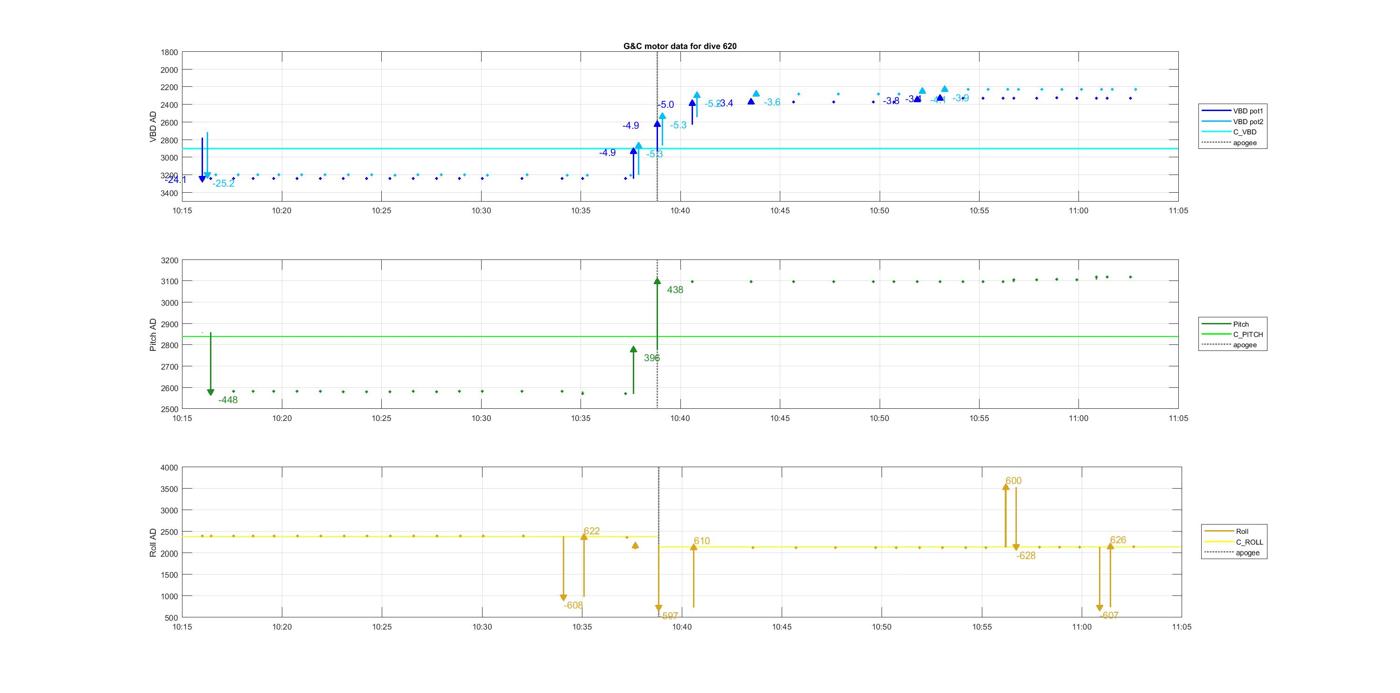Click the '10:30' tick under the Pitch plot
The width and height of the screenshot is (1400, 693).
click(481, 419)
